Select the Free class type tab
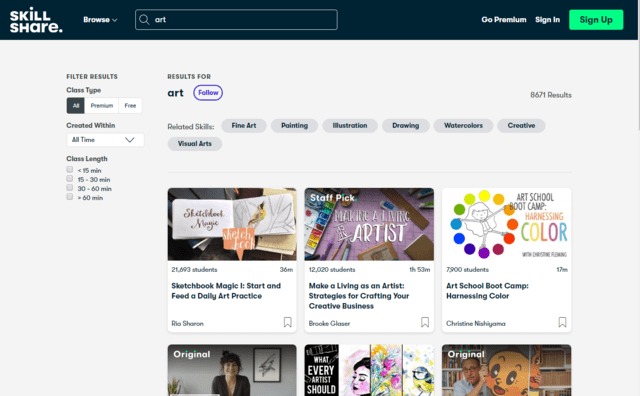This screenshot has height=396, width=640. pyautogui.click(x=130, y=105)
